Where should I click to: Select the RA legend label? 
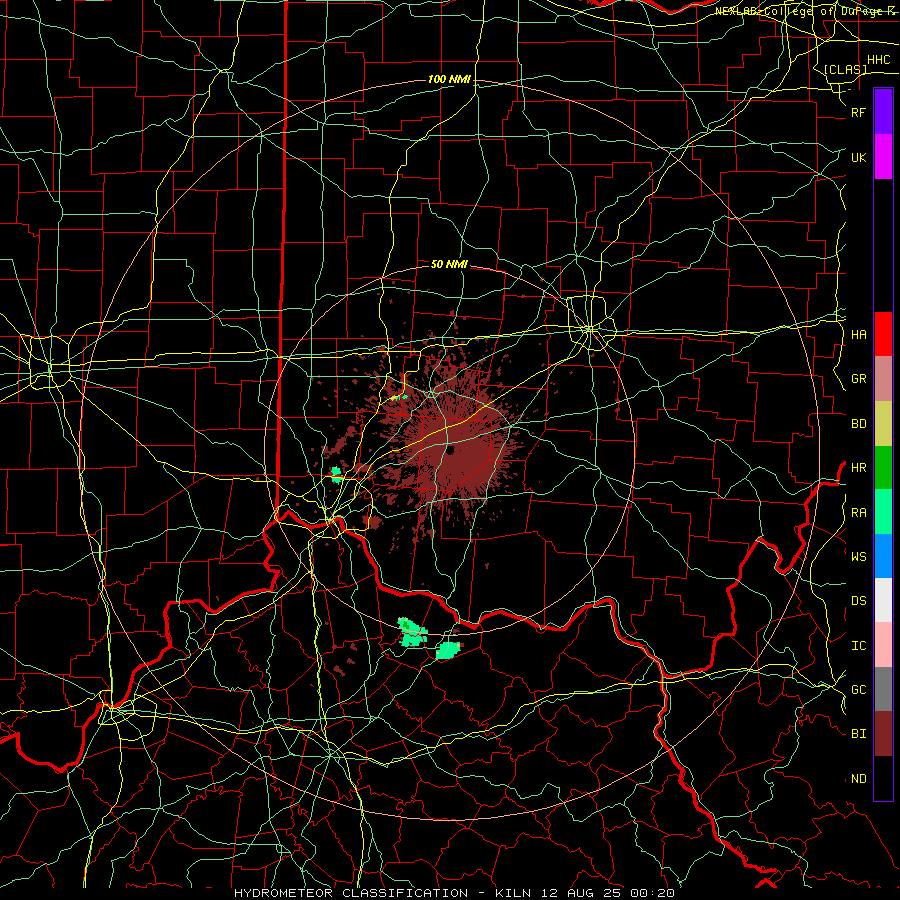(x=858, y=513)
